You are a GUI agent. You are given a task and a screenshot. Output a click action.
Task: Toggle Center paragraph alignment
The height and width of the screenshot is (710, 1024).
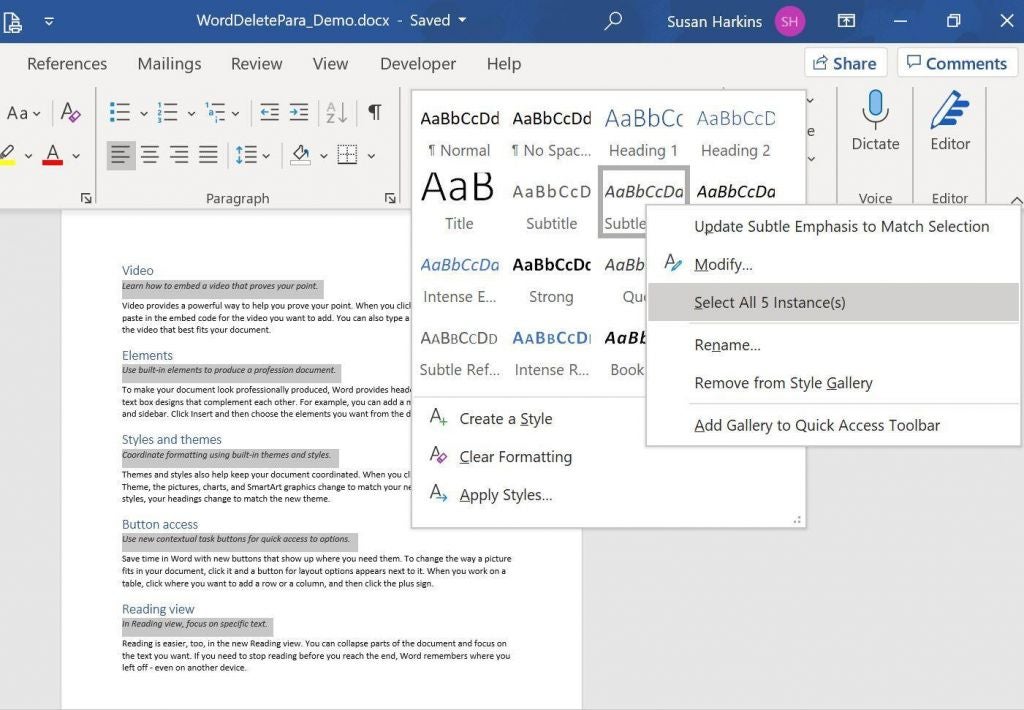click(x=150, y=155)
